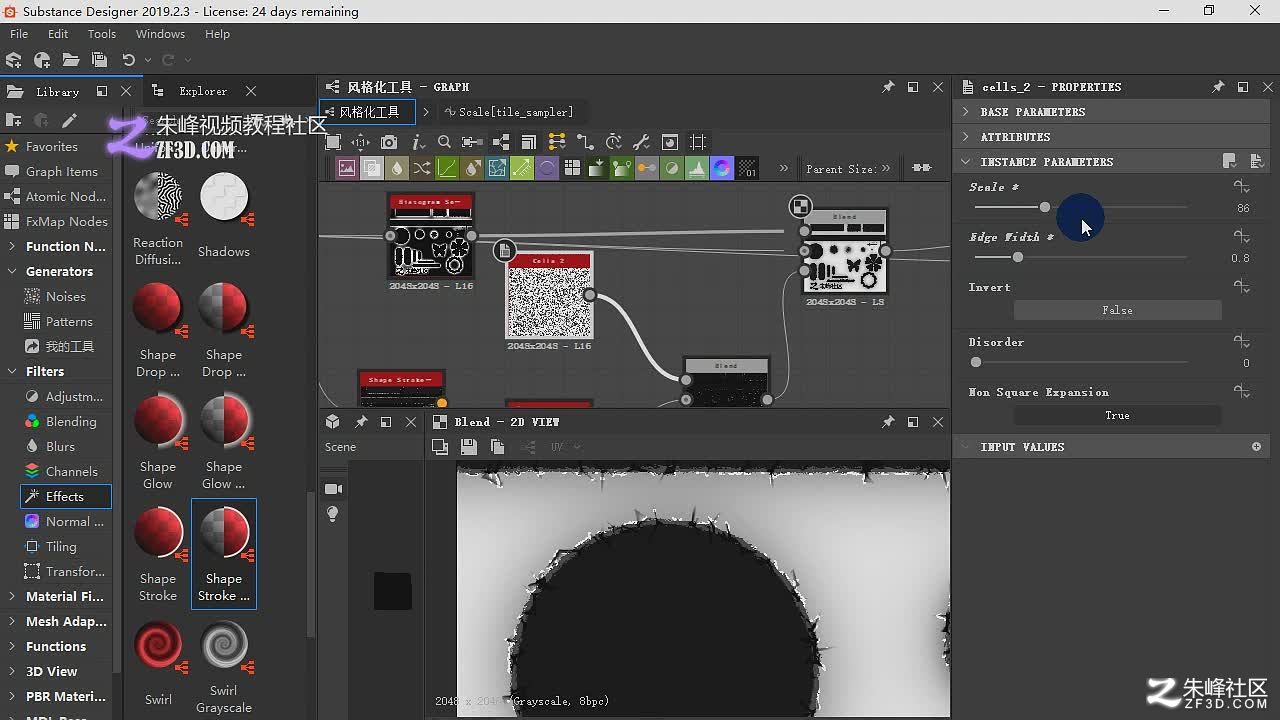Collapse the Generators library category
The height and width of the screenshot is (720, 1280).
point(11,271)
